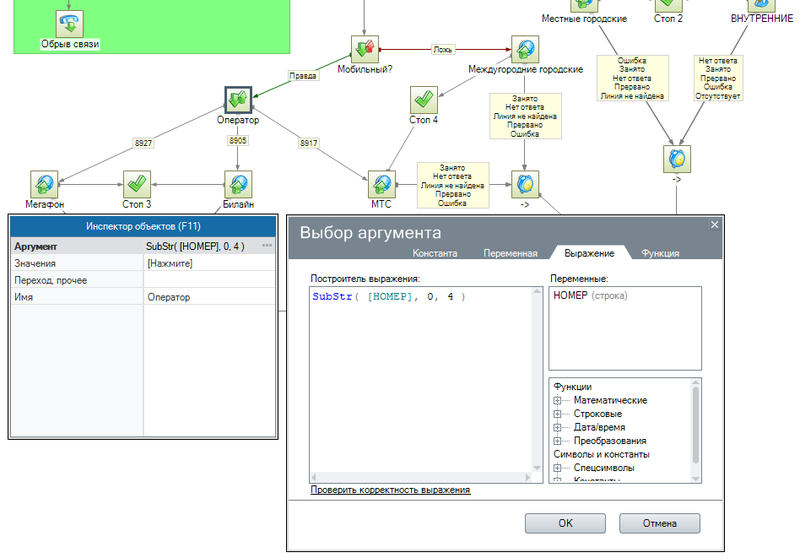Open ellipsis button in Аргумент row

click(x=267, y=246)
